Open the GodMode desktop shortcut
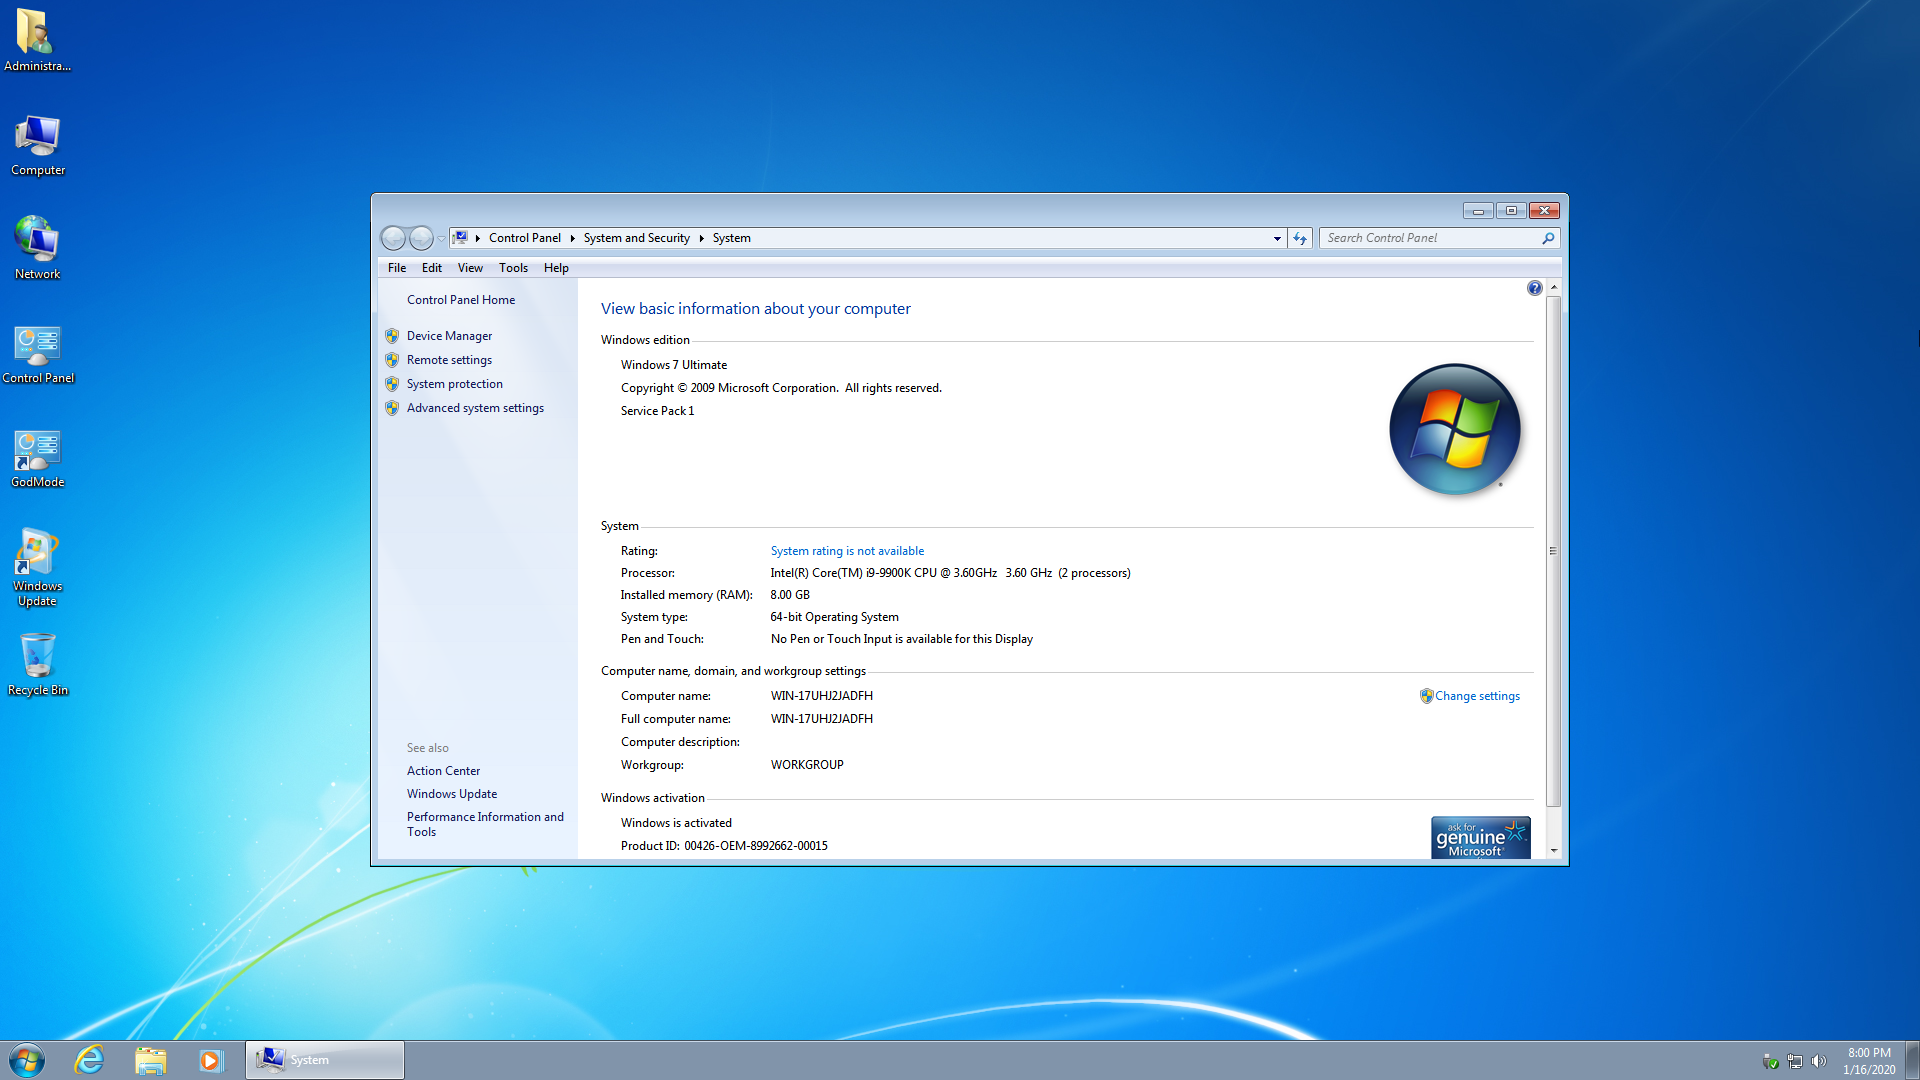1920x1080 pixels. point(38,459)
